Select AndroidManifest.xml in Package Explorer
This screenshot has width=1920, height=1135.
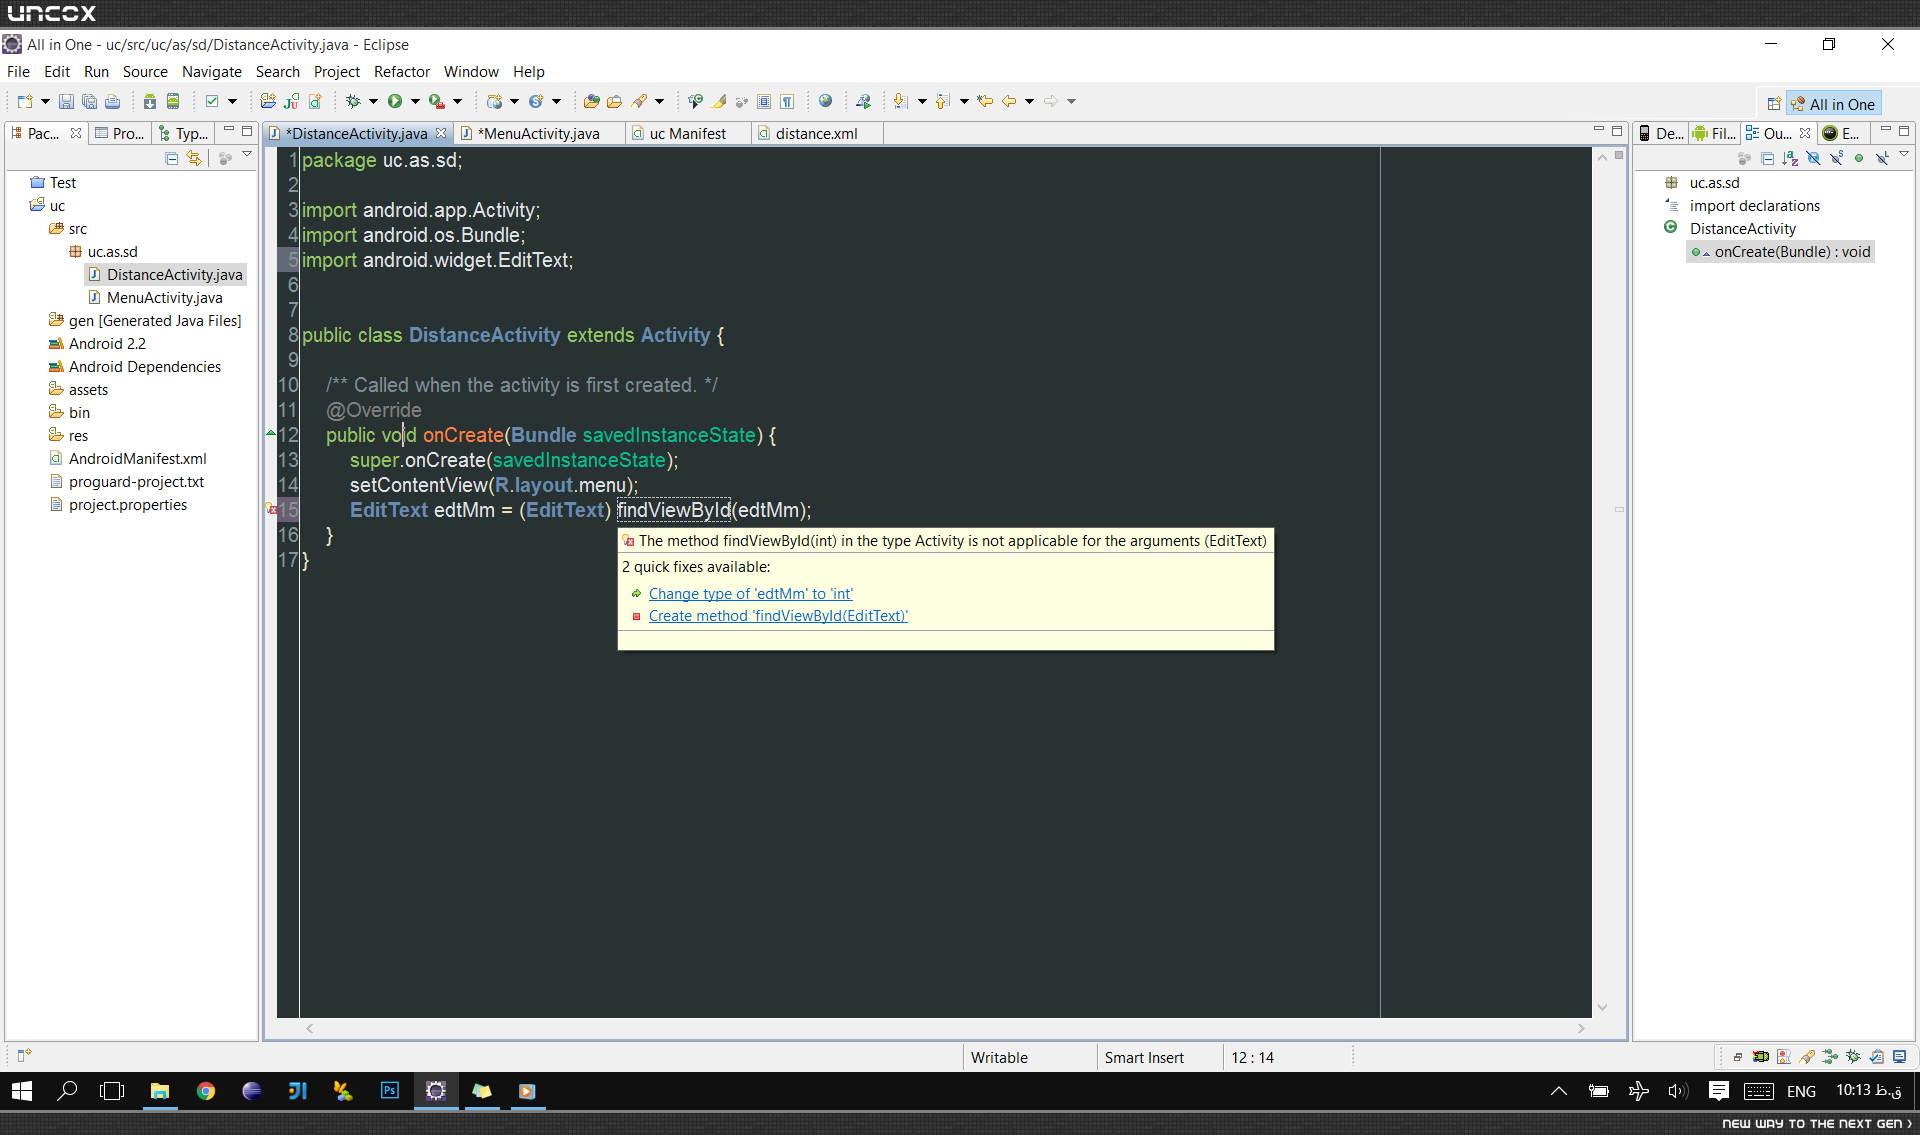click(137, 458)
